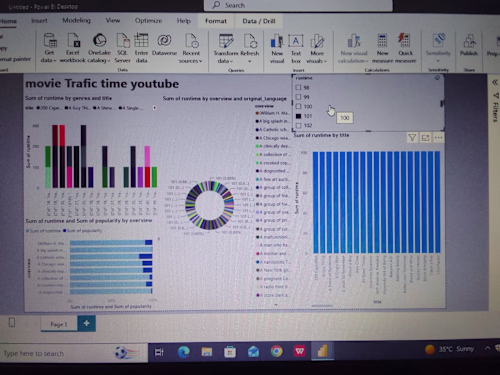Click the Power BI Search box
The width and height of the screenshot is (500, 375).
pos(298,5)
